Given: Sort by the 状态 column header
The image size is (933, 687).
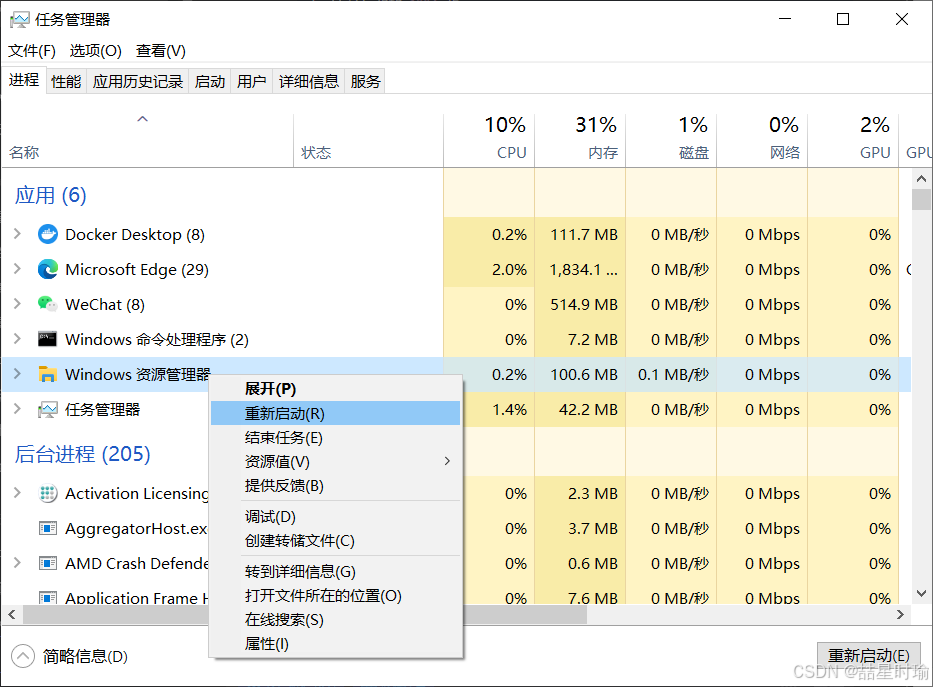Looking at the screenshot, I should (368, 141).
